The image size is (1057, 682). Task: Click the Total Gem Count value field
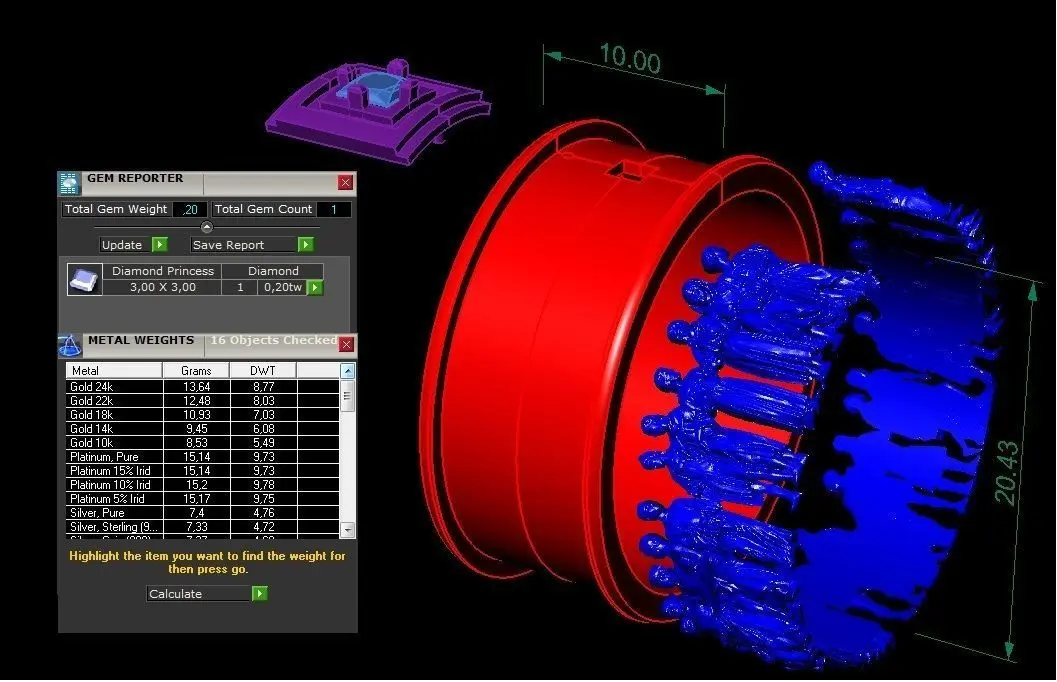(334, 210)
